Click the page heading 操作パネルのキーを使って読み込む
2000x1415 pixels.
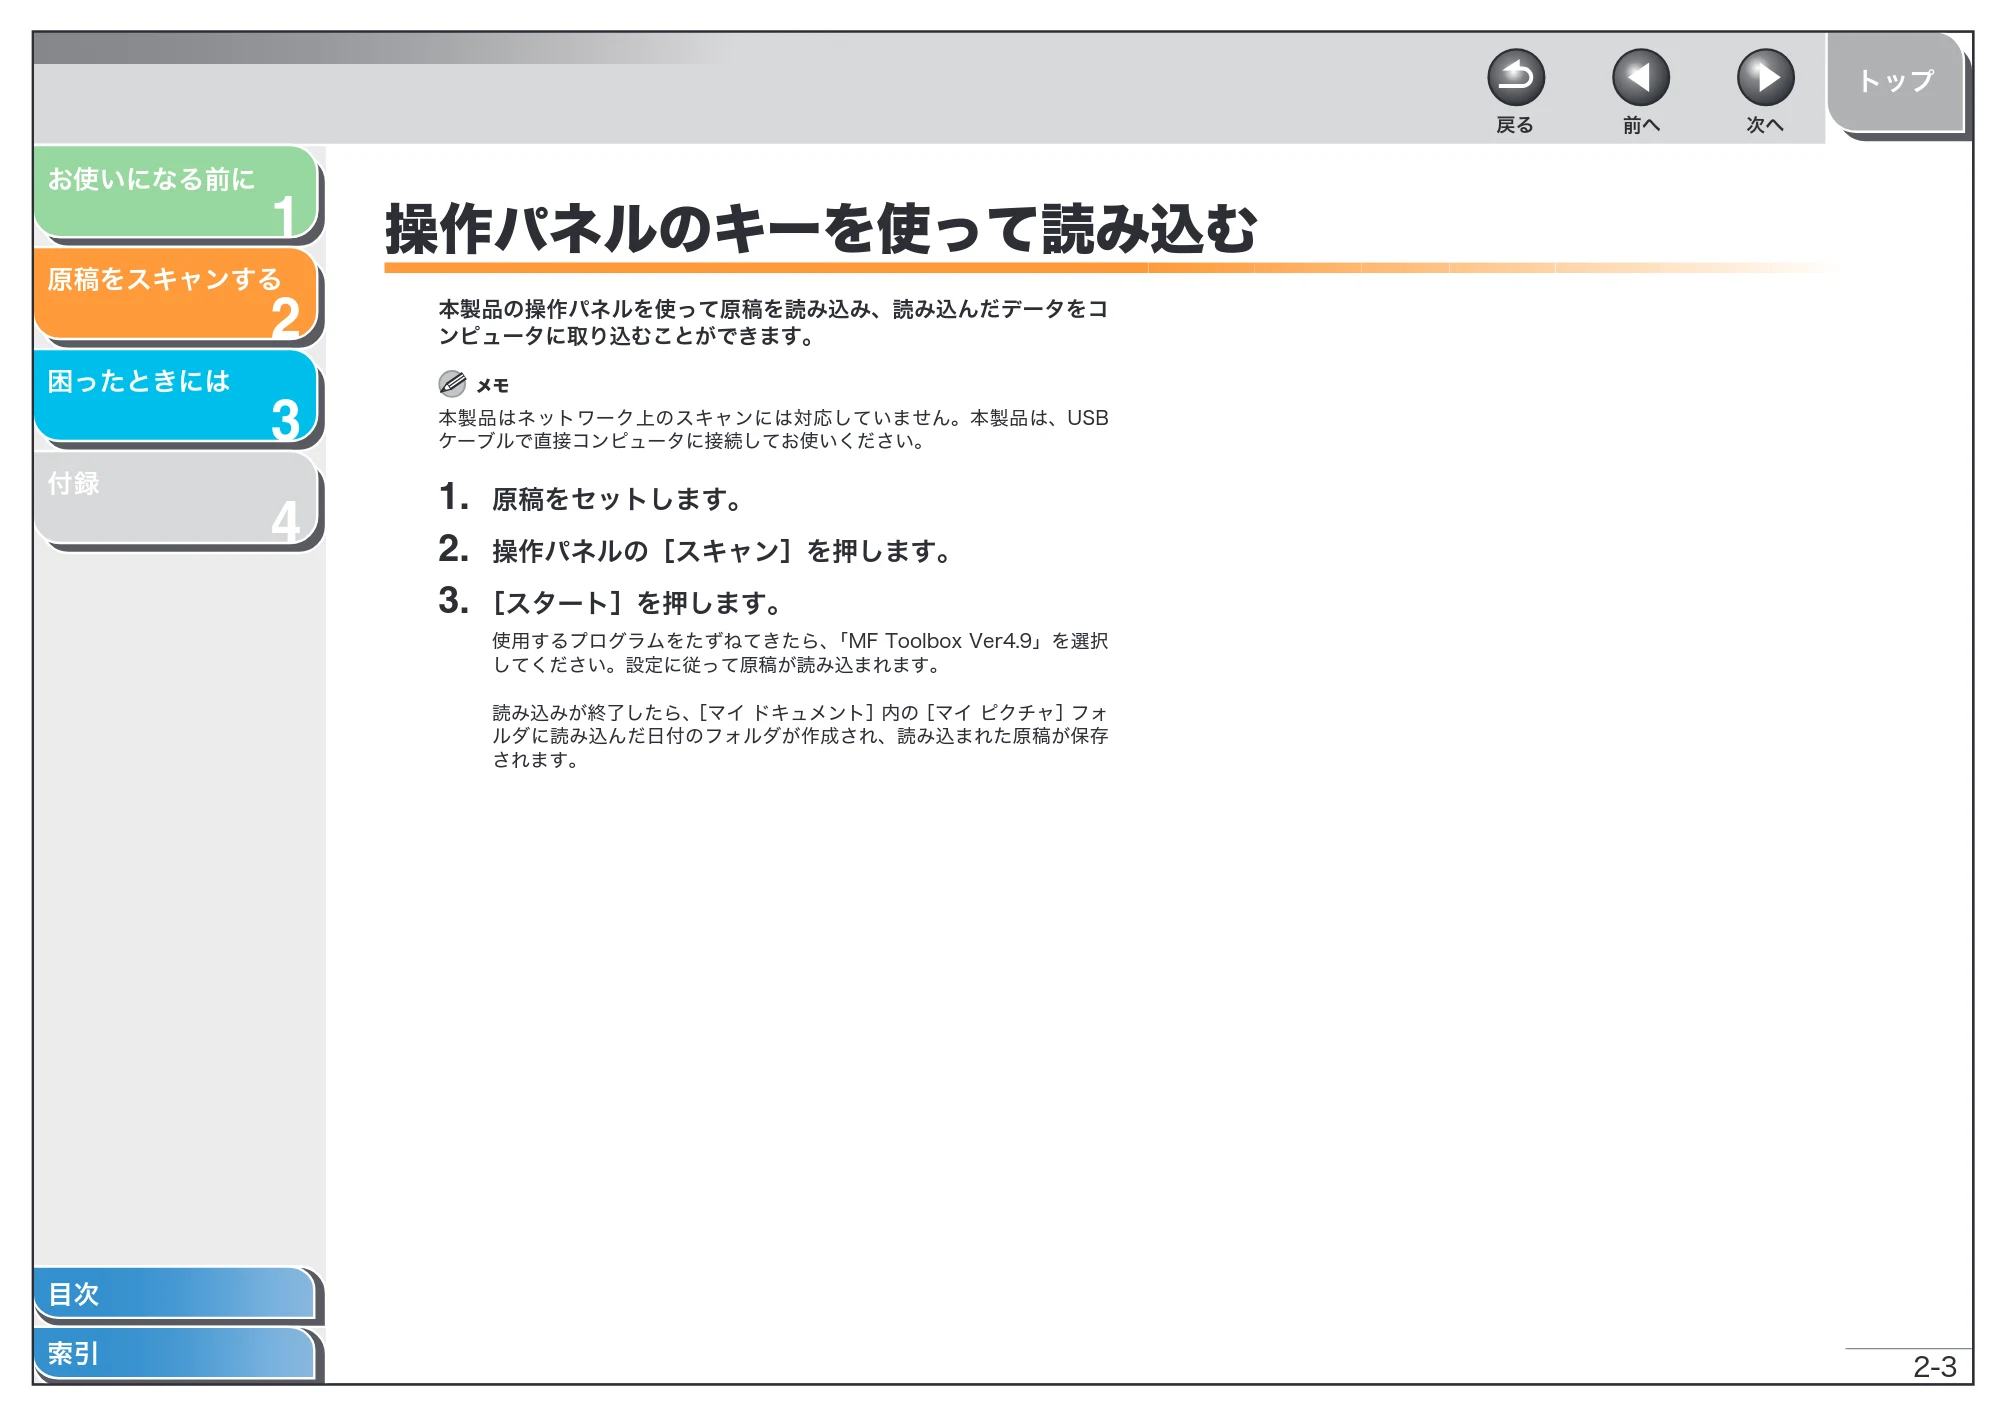tap(821, 229)
